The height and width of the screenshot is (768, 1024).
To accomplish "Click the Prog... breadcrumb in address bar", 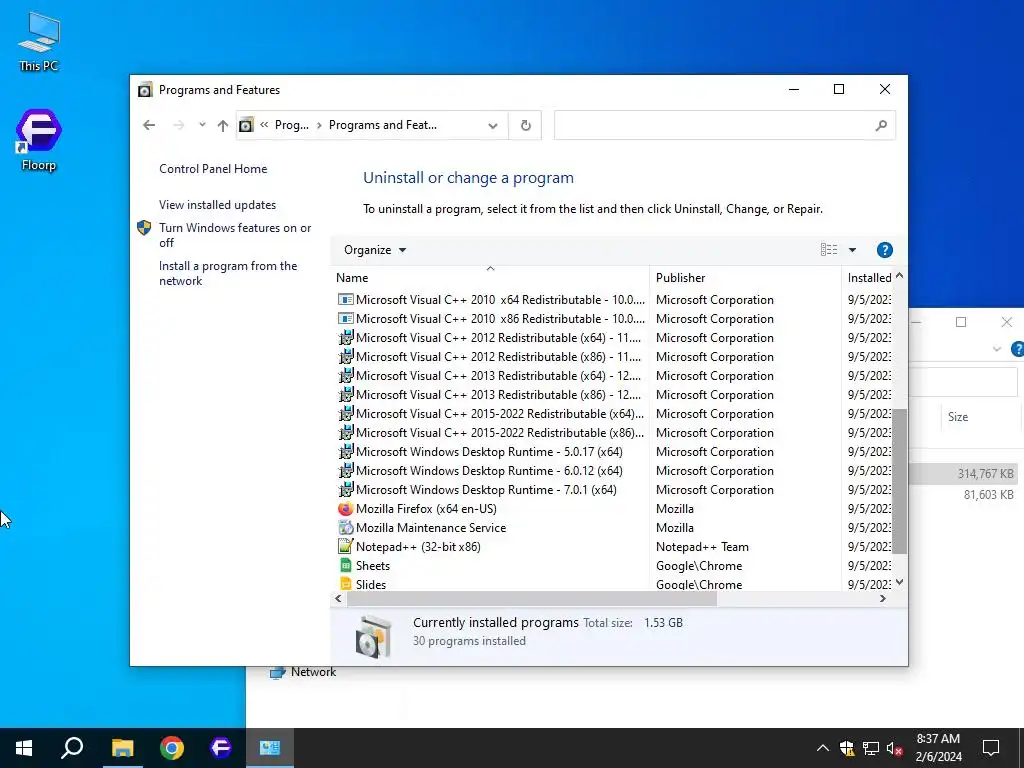I will tap(291, 125).
